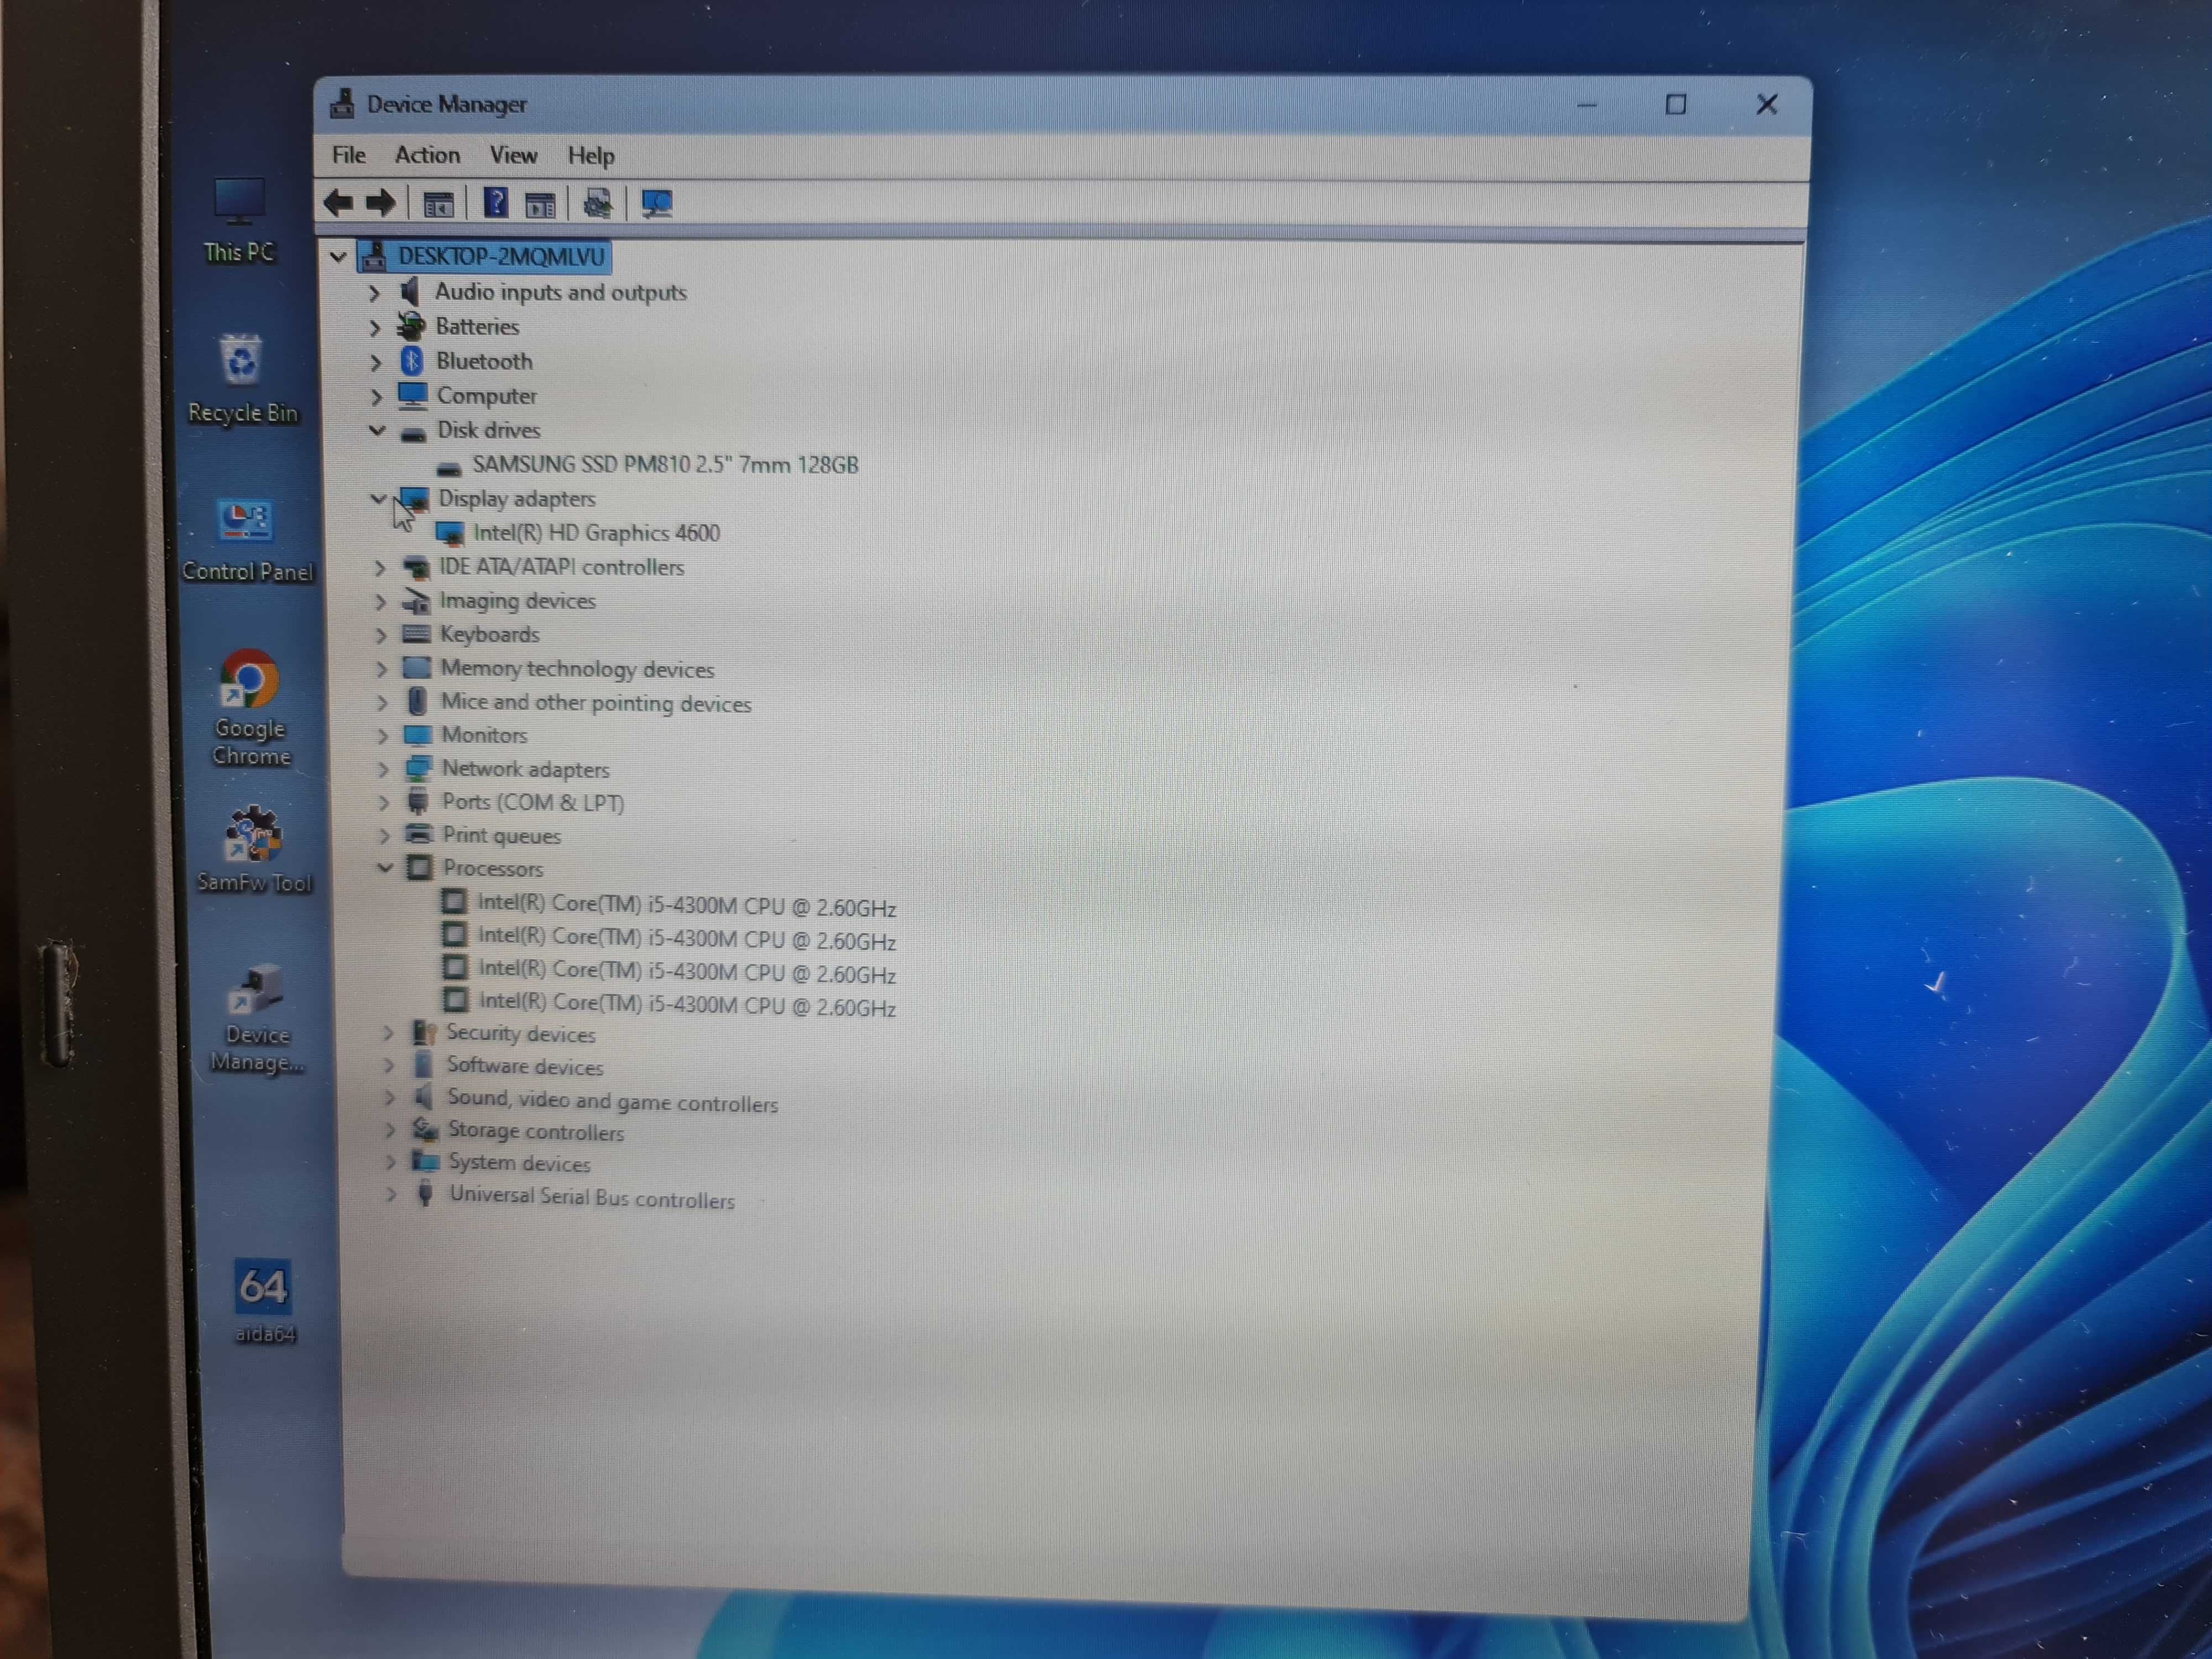The height and width of the screenshot is (1659, 2212).
Task: Select Sound, video and game controllers
Action: pos(612,1101)
